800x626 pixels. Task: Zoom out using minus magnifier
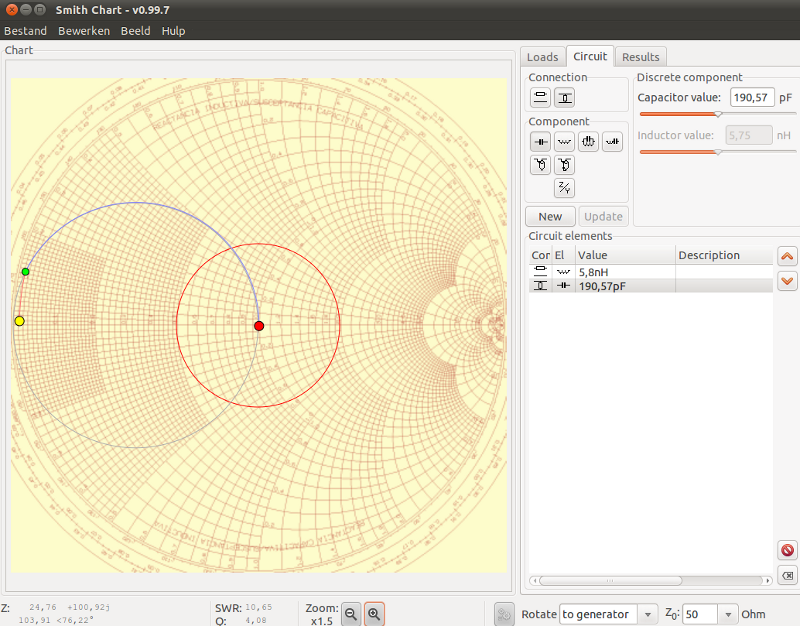coord(351,615)
